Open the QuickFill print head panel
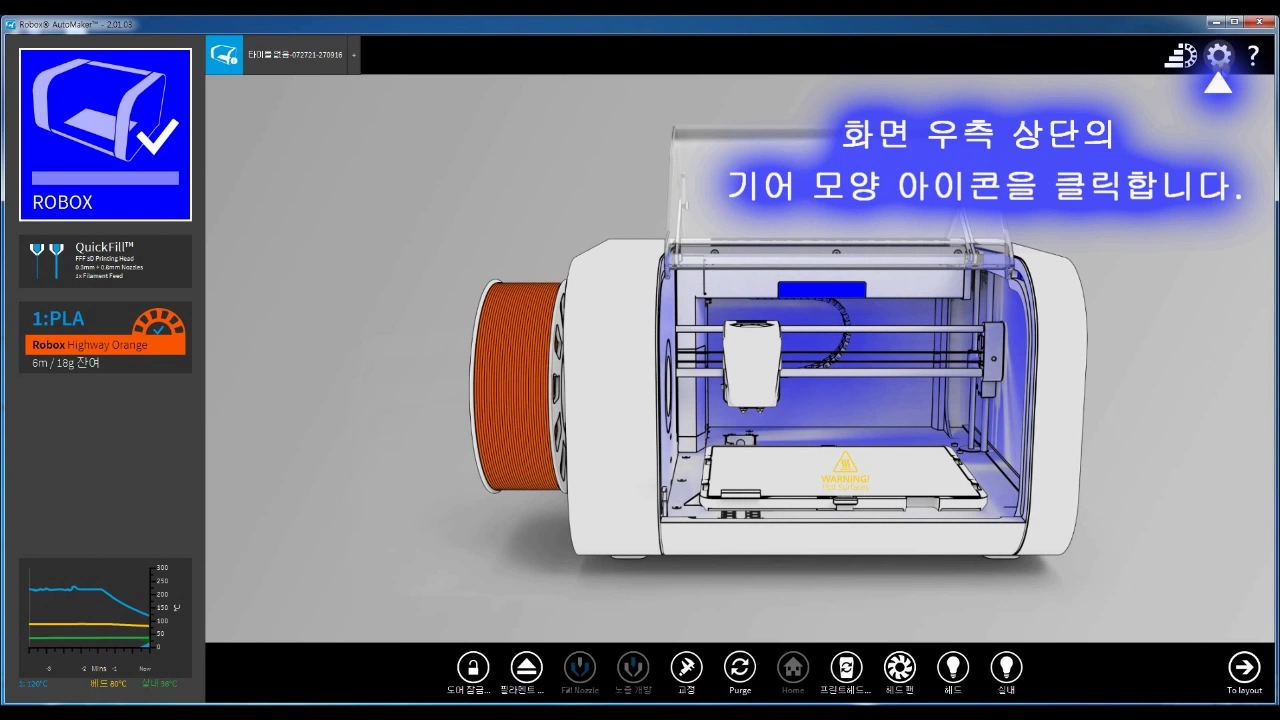Image resolution: width=1280 pixels, height=720 pixels. point(105,261)
